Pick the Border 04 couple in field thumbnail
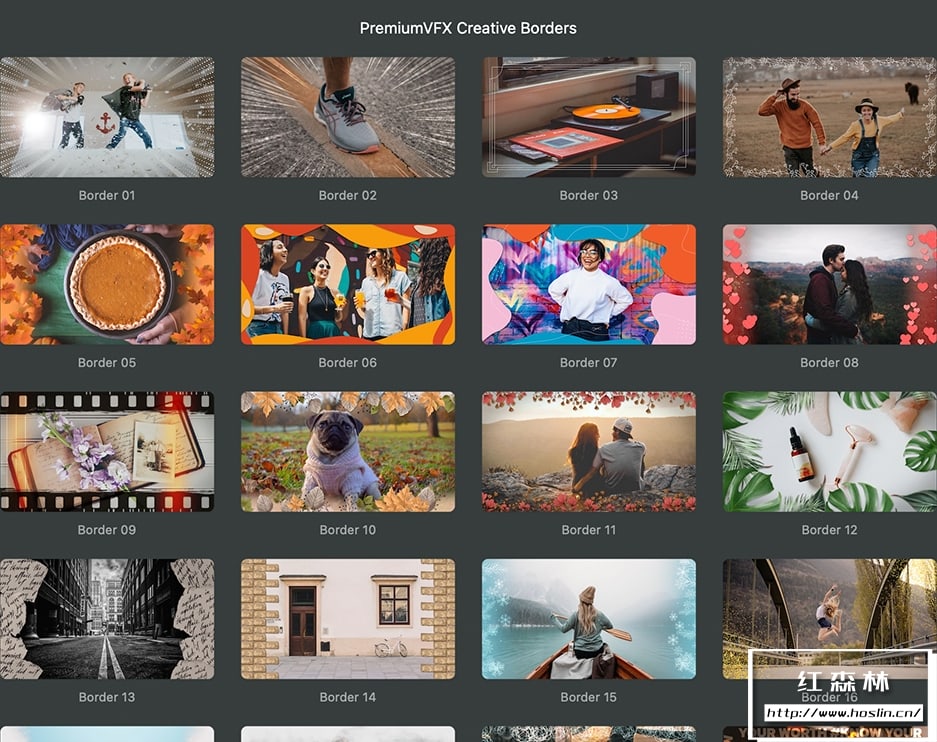This screenshot has width=937, height=742. (829, 117)
